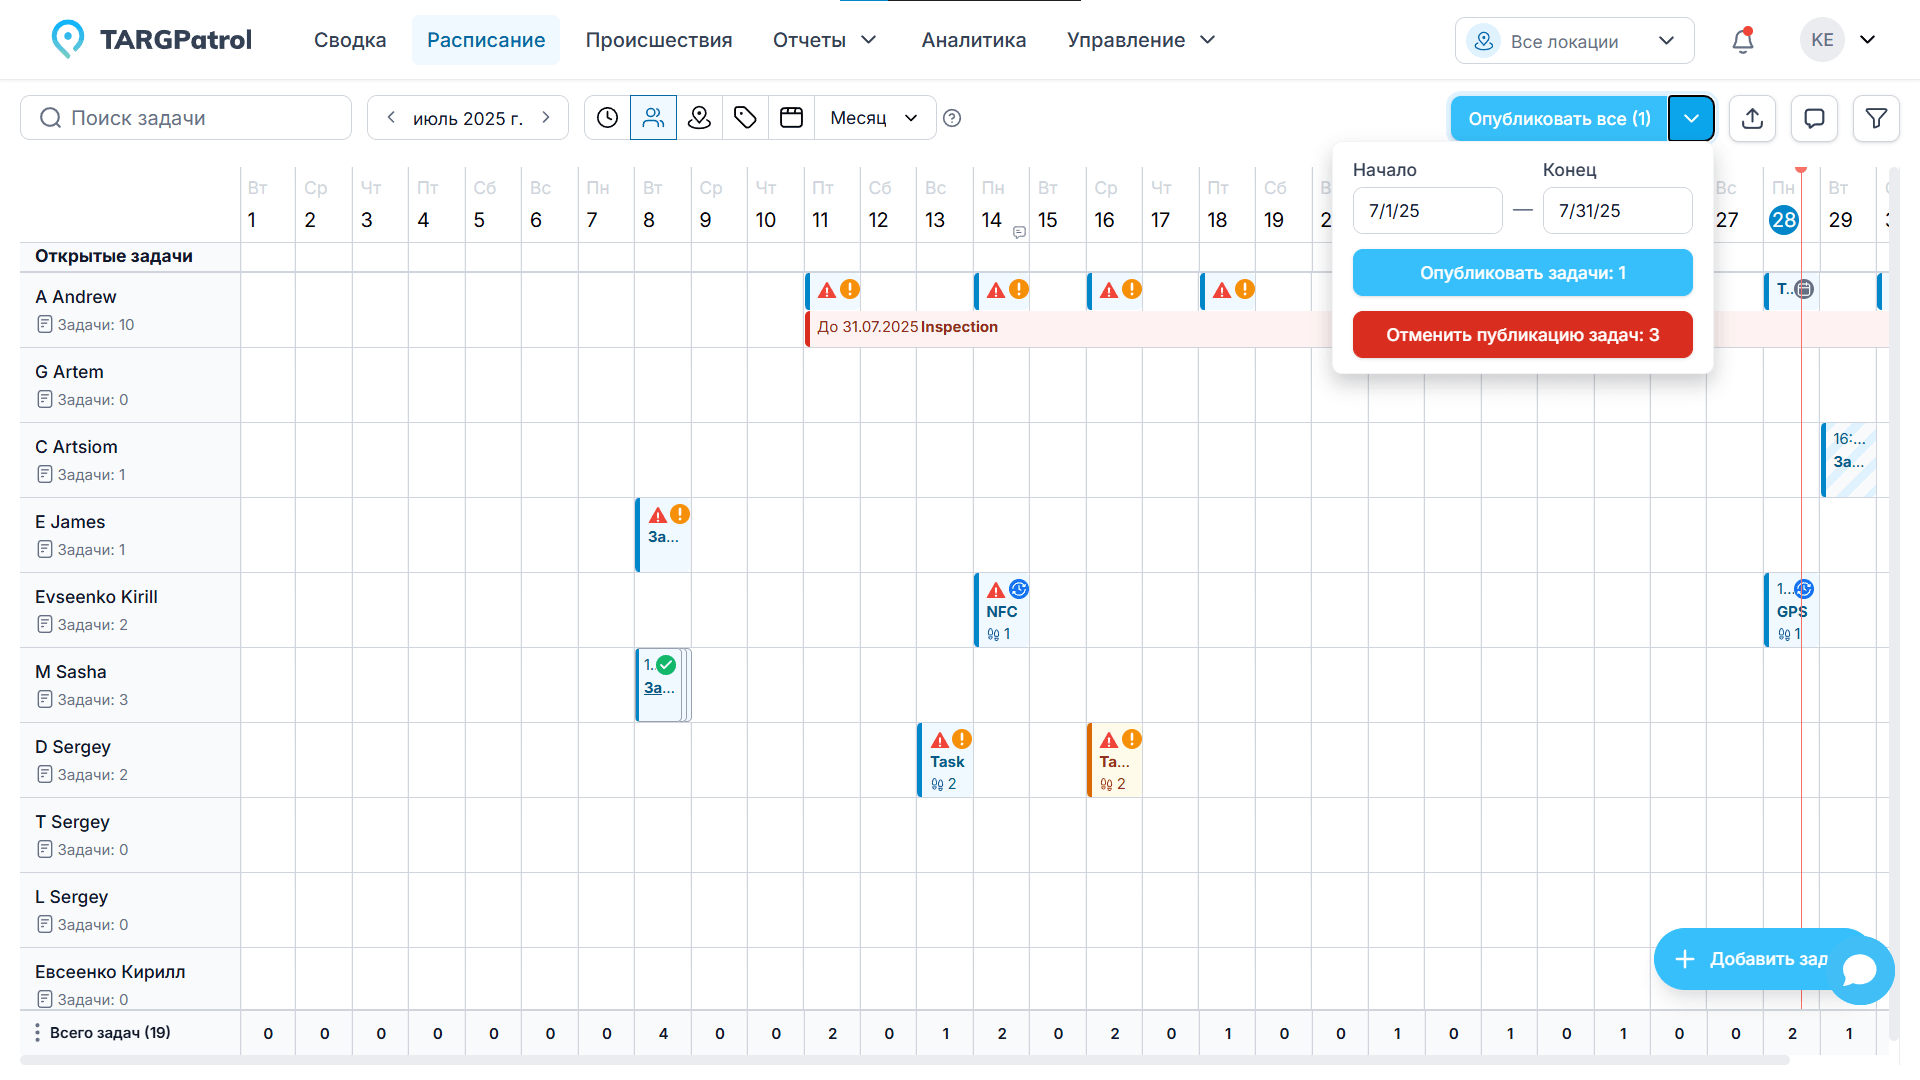This screenshot has width=1920, height=1080.
Task: Select the location pin grouping icon
Action: [699, 117]
